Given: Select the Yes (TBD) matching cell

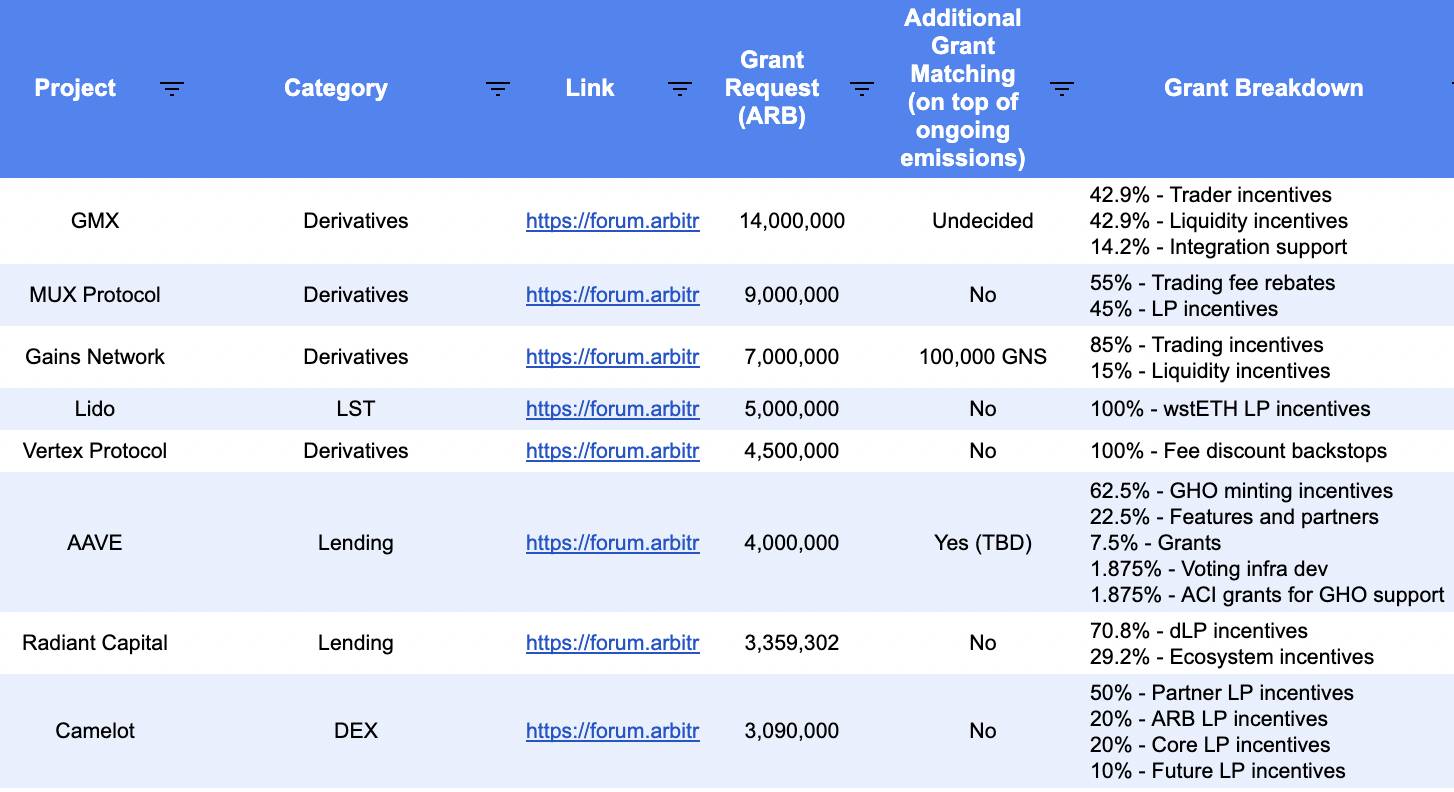Looking at the screenshot, I should click(x=983, y=543).
